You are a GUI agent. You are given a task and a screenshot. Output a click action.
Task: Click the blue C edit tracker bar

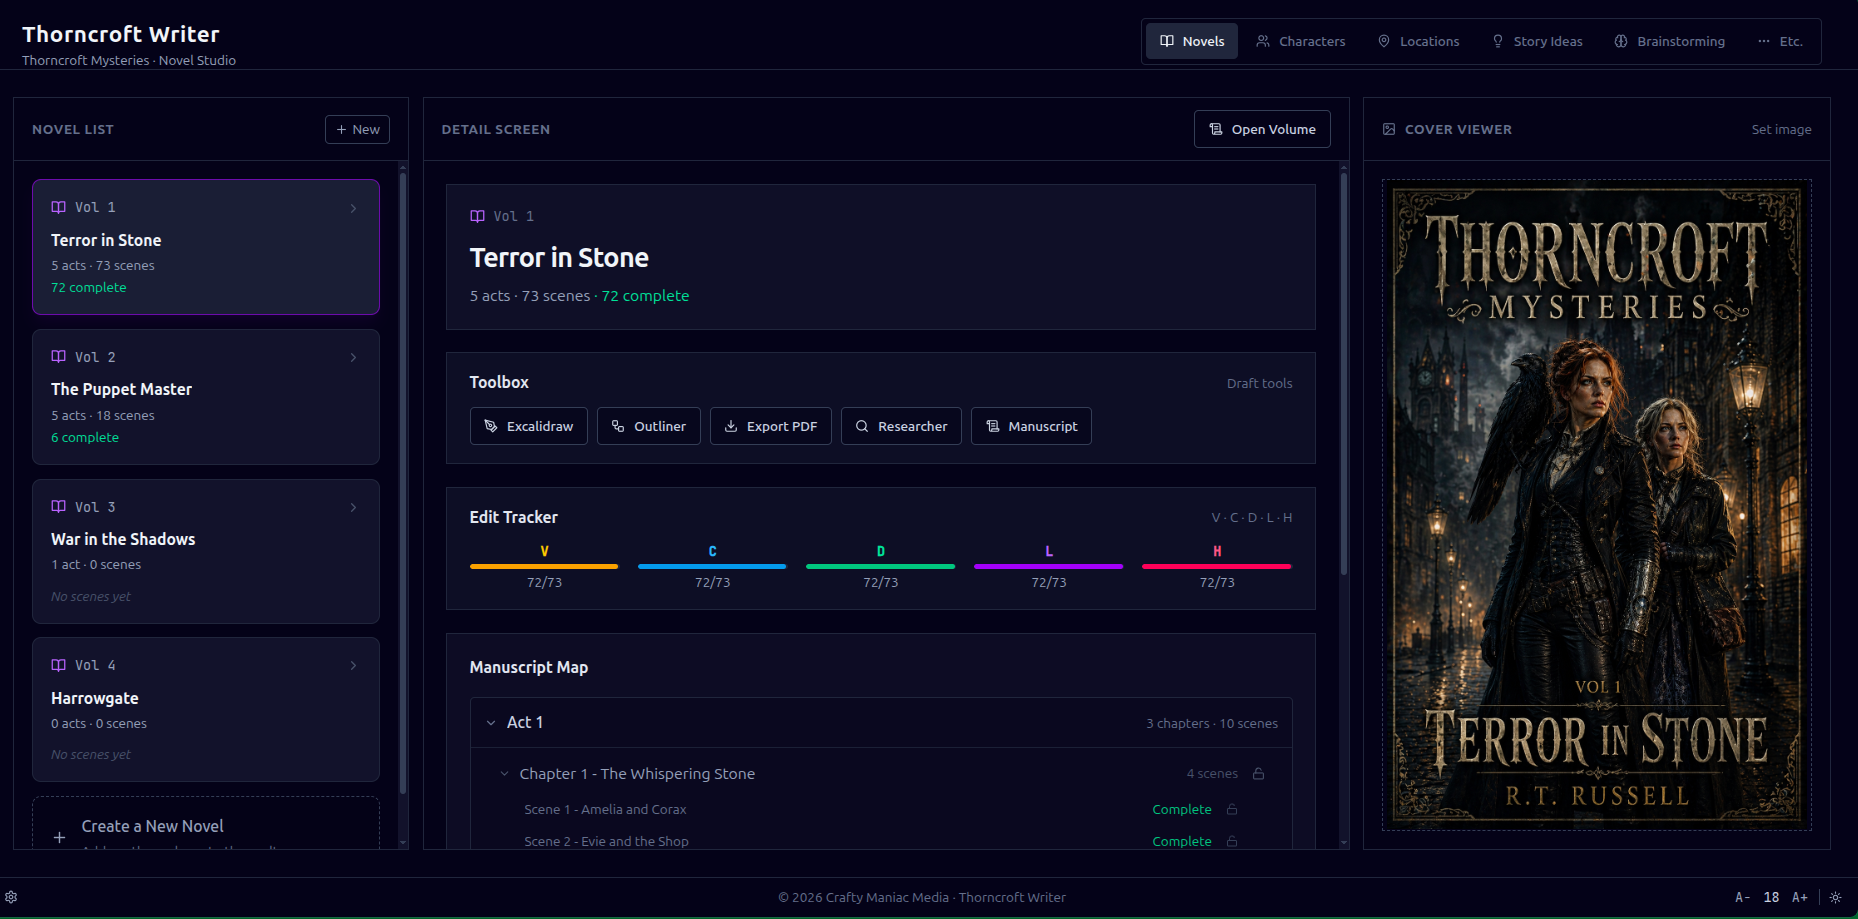pyautogui.click(x=712, y=566)
